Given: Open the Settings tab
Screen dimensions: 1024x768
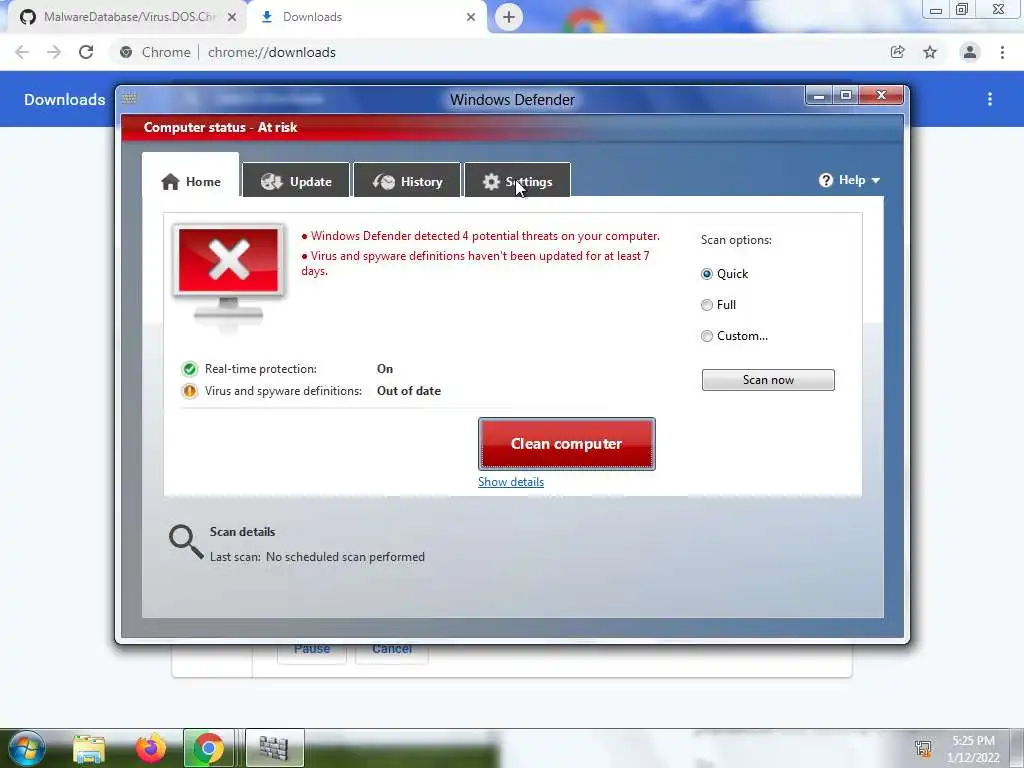Looking at the screenshot, I should [517, 181].
